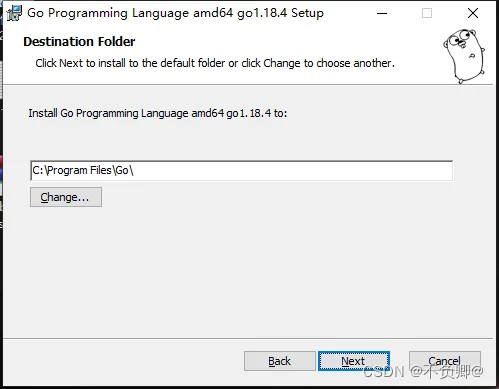Viewport: 499px width, 389px height.
Task: Click the CSDN watermark text
Action: (x=423, y=372)
